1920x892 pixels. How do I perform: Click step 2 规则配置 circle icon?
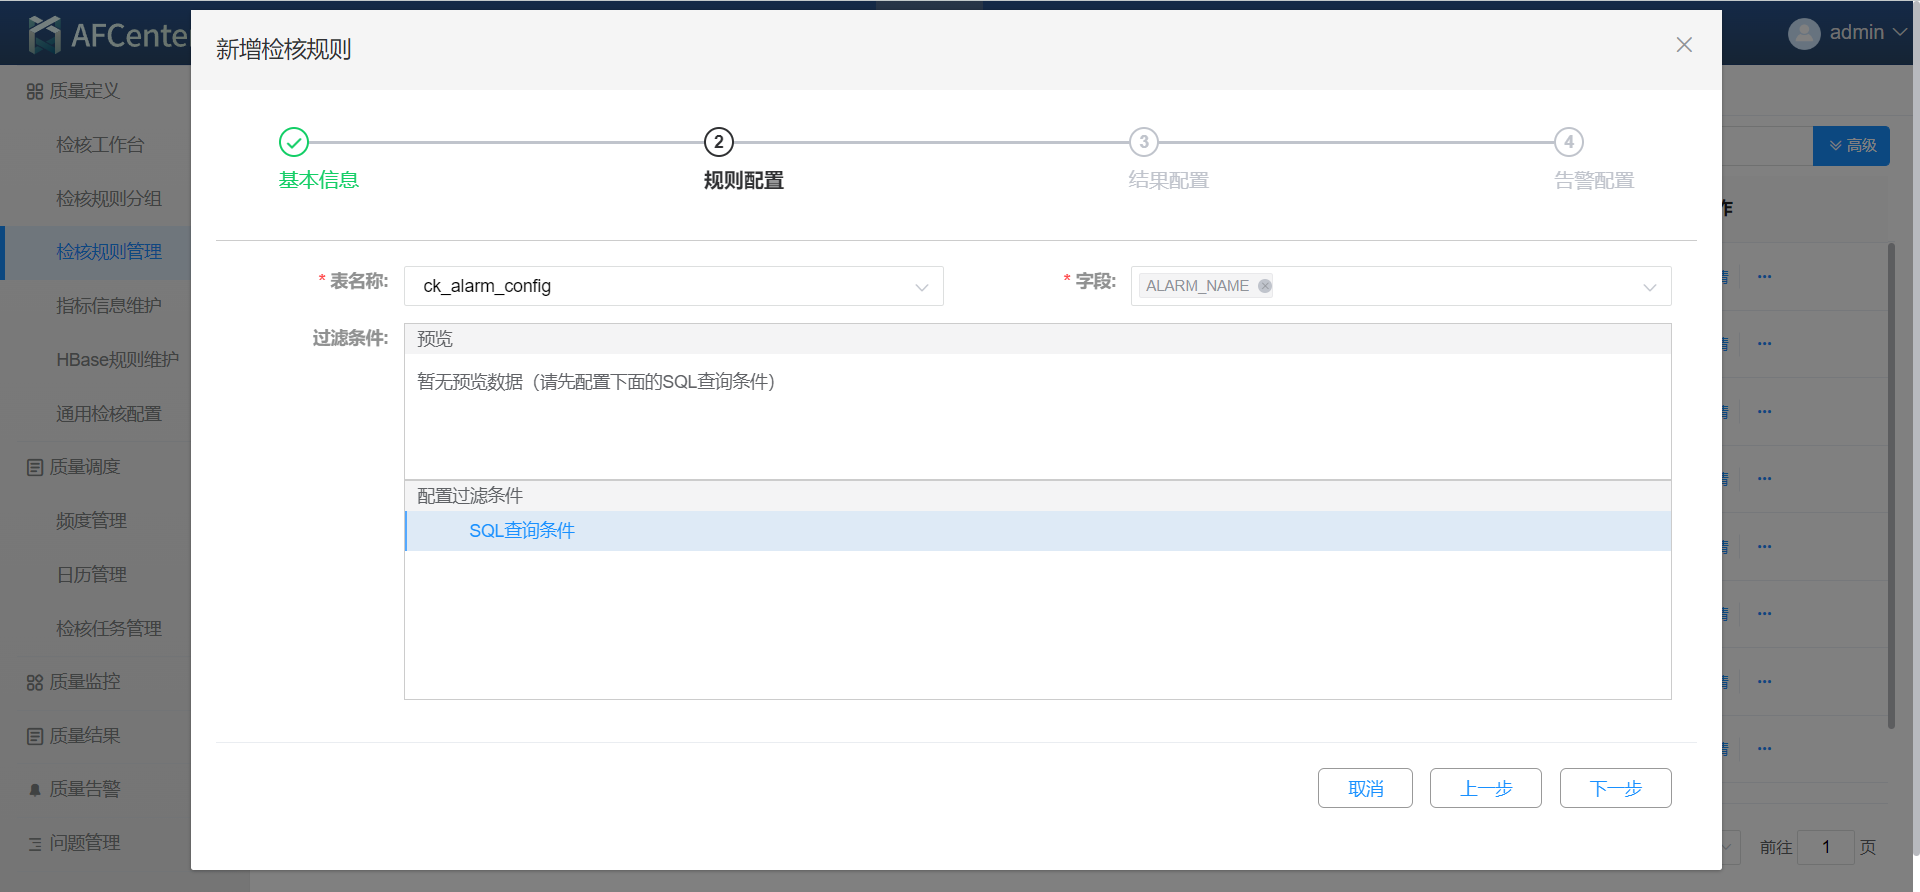point(719,143)
